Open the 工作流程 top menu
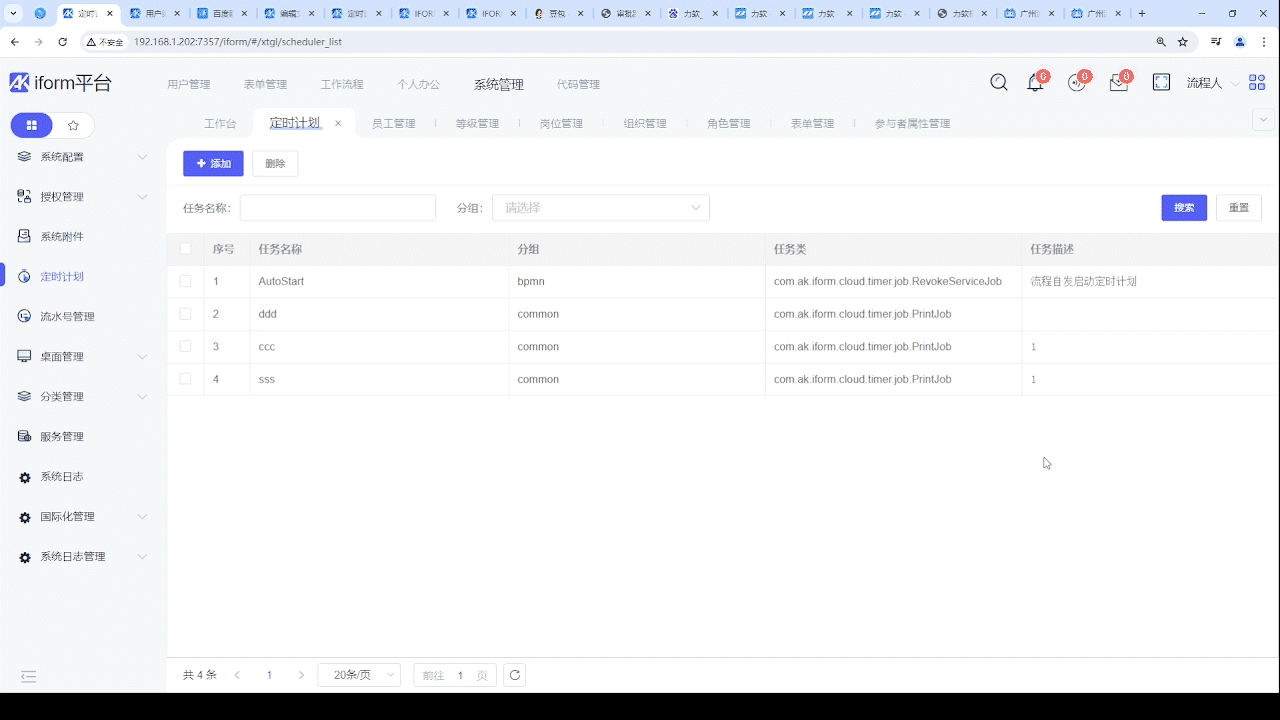1280x720 pixels. 342,85
